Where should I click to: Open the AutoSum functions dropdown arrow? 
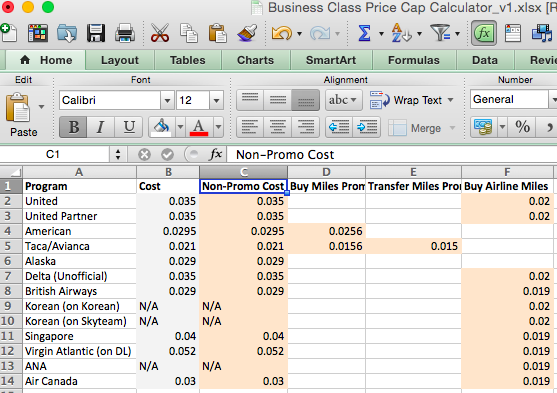[x=381, y=34]
